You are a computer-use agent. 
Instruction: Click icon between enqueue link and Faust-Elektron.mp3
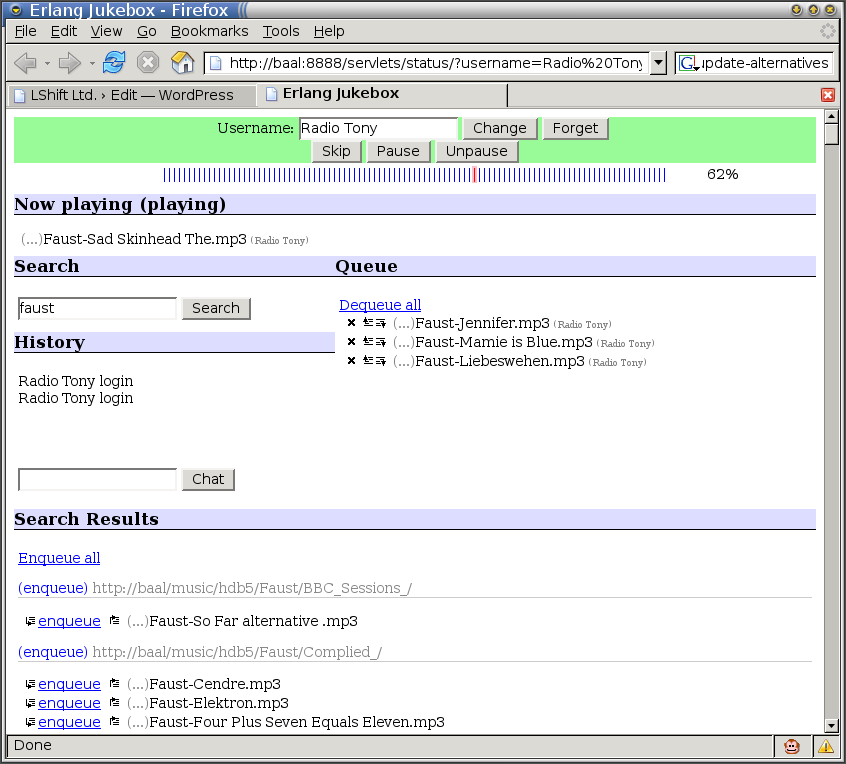pyautogui.click(x=115, y=703)
